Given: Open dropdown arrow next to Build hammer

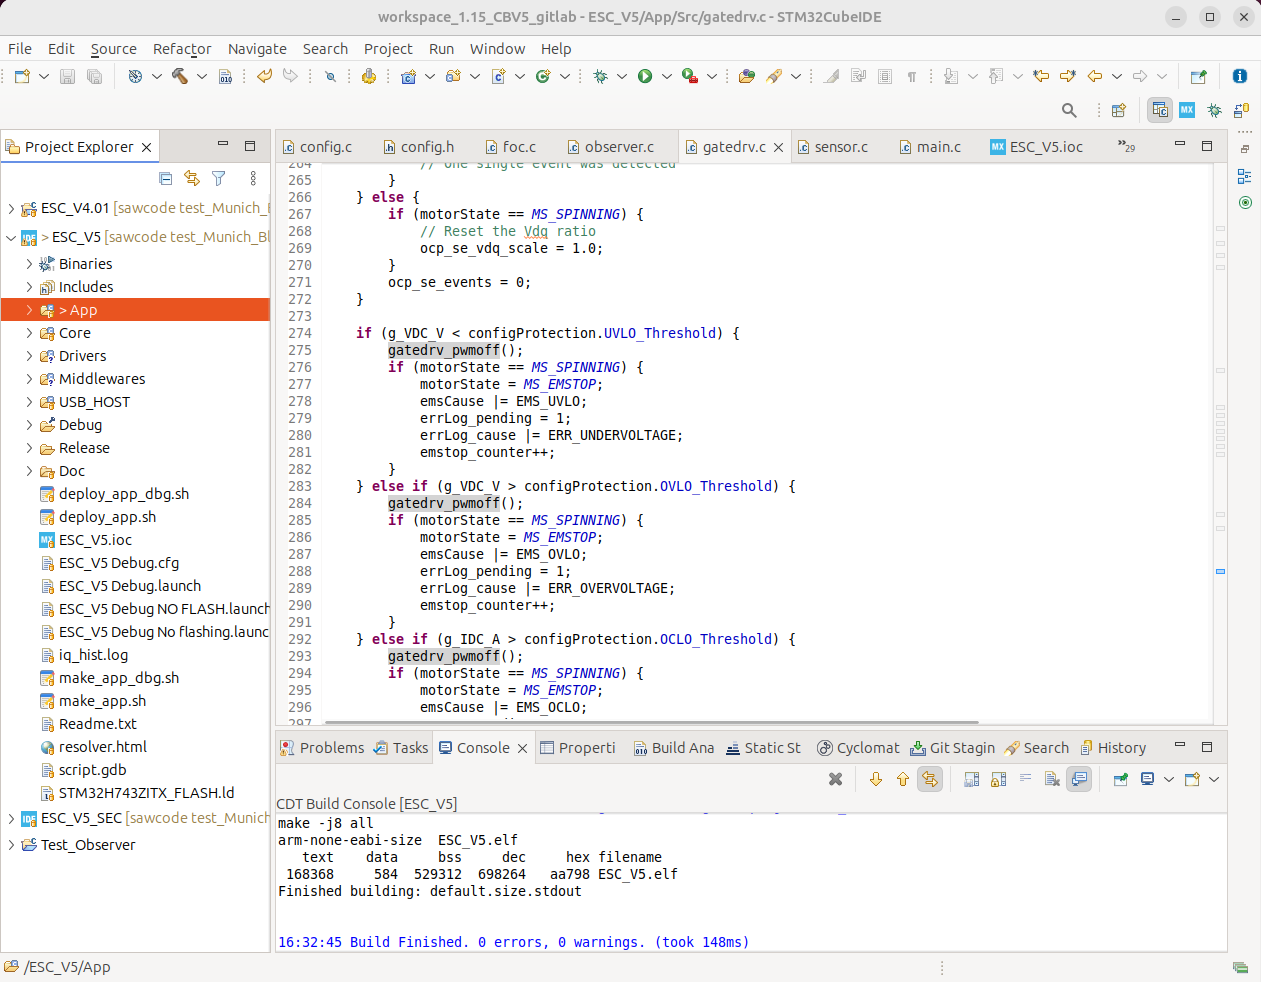Looking at the screenshot, I should tap(202, 76).
